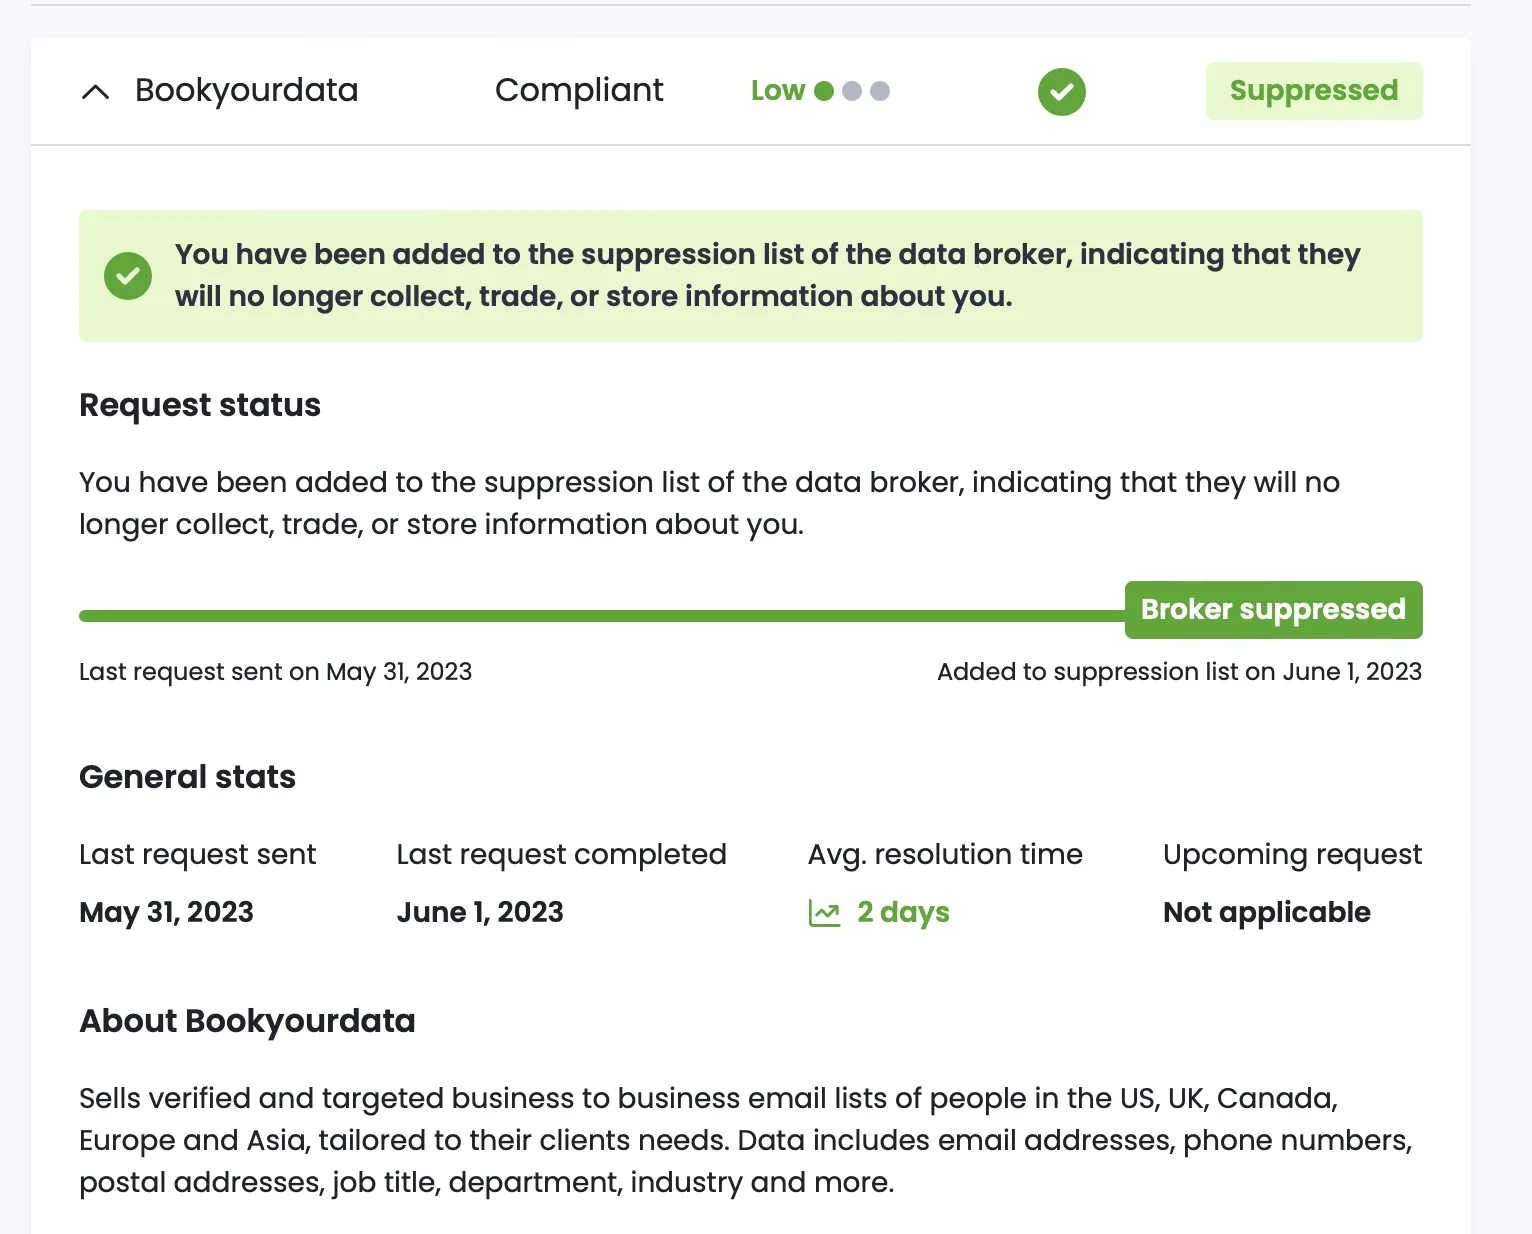1532x1234 pixels.
Task: Click the Suppressed status badge
Action: (x=1313, y=91)
